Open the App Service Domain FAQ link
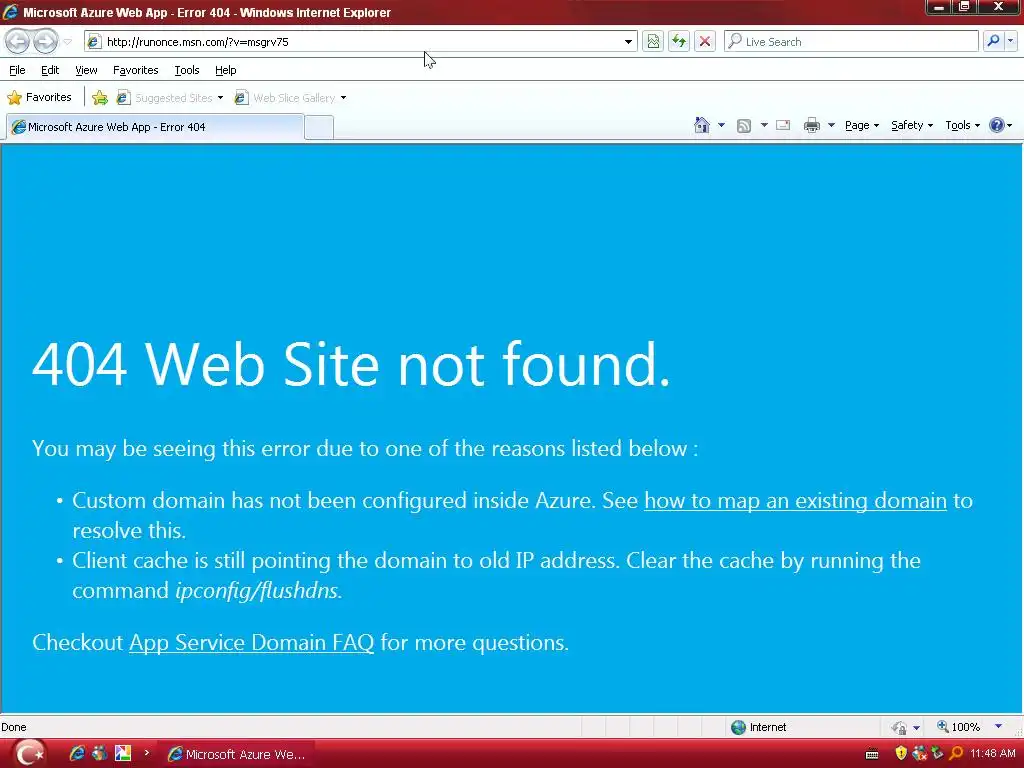 pos(251,643)
